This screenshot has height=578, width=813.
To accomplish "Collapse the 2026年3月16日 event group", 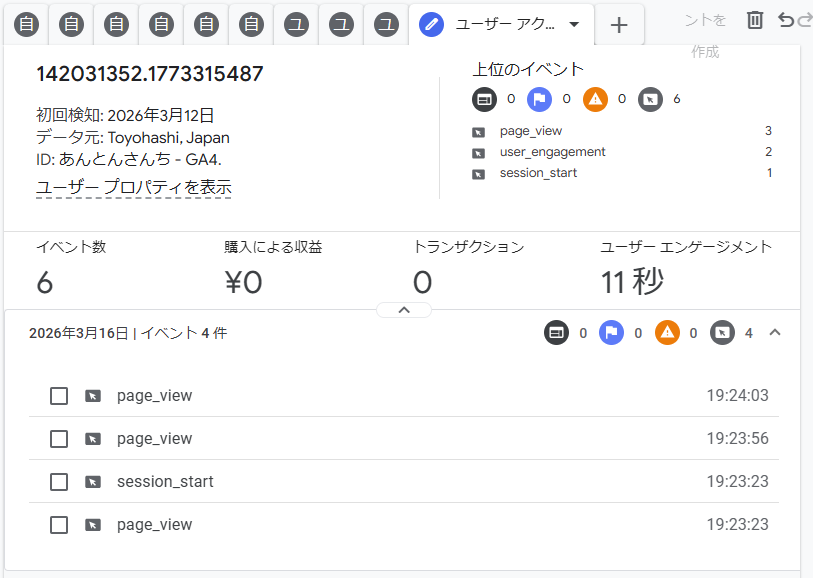I will [774, 333].
